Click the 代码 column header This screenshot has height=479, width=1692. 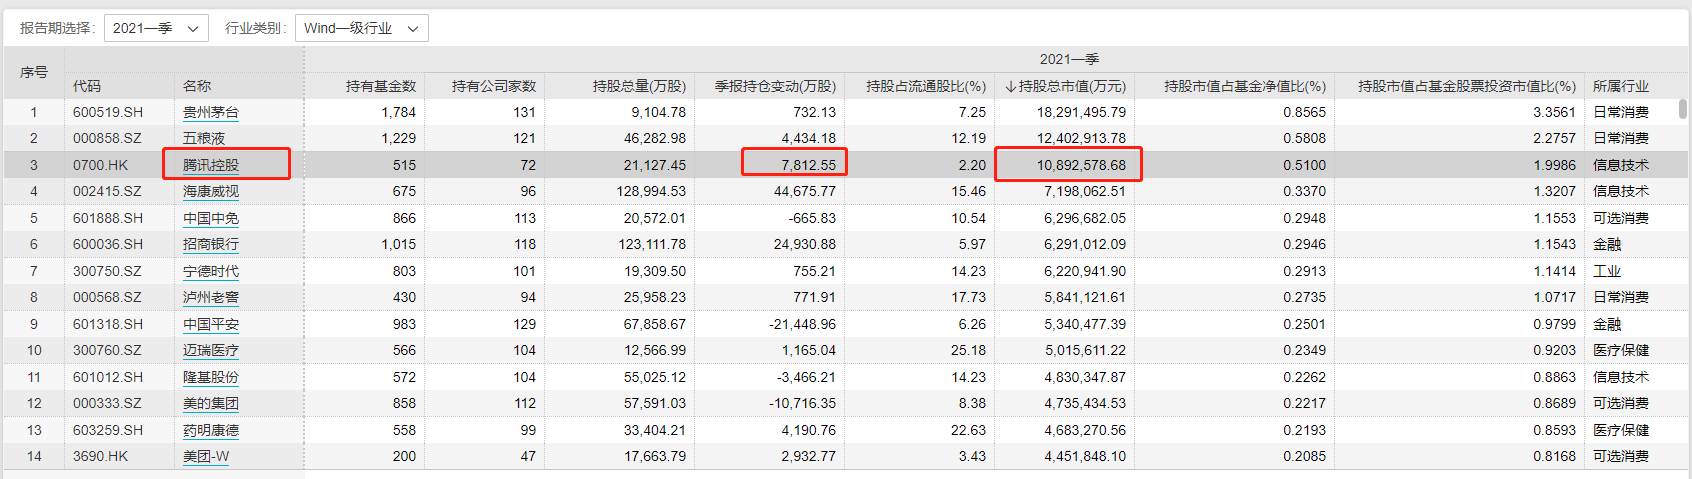pos(87,86)
